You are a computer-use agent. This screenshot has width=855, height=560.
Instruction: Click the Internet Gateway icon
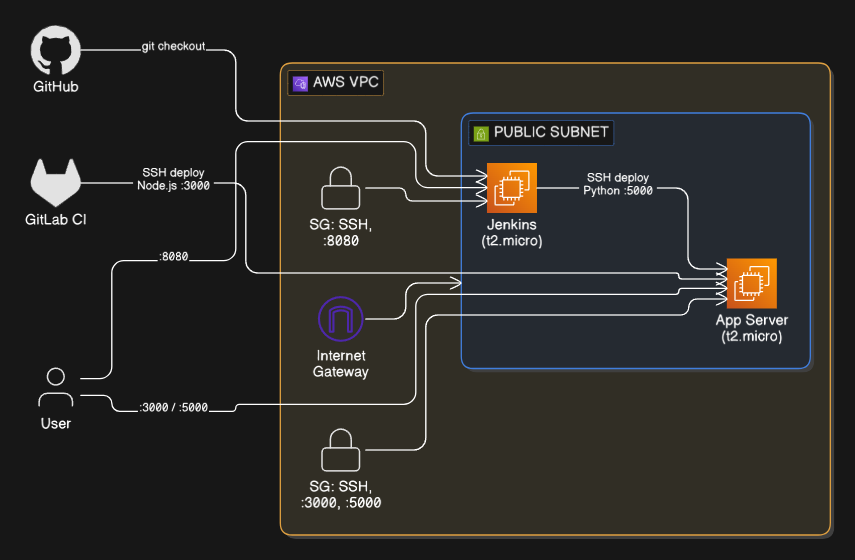click(x=341, y=319)
